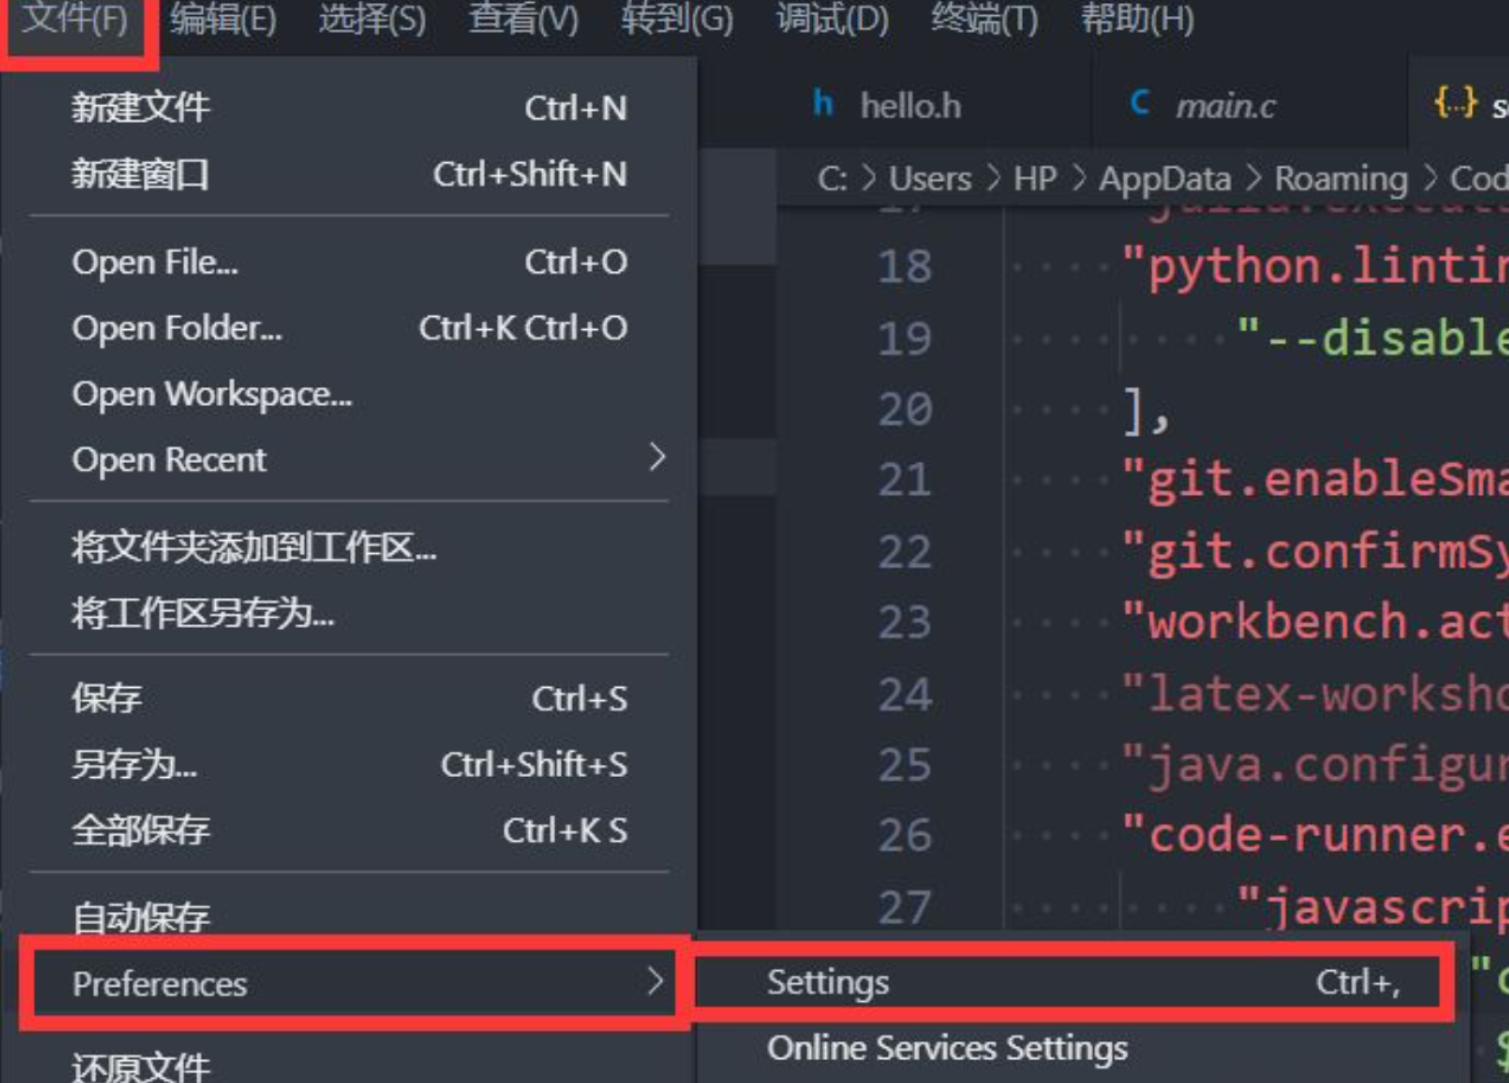Click 新建文件 to create a new file
Screen dimensions: 1509x1083
tap(141, 107)
